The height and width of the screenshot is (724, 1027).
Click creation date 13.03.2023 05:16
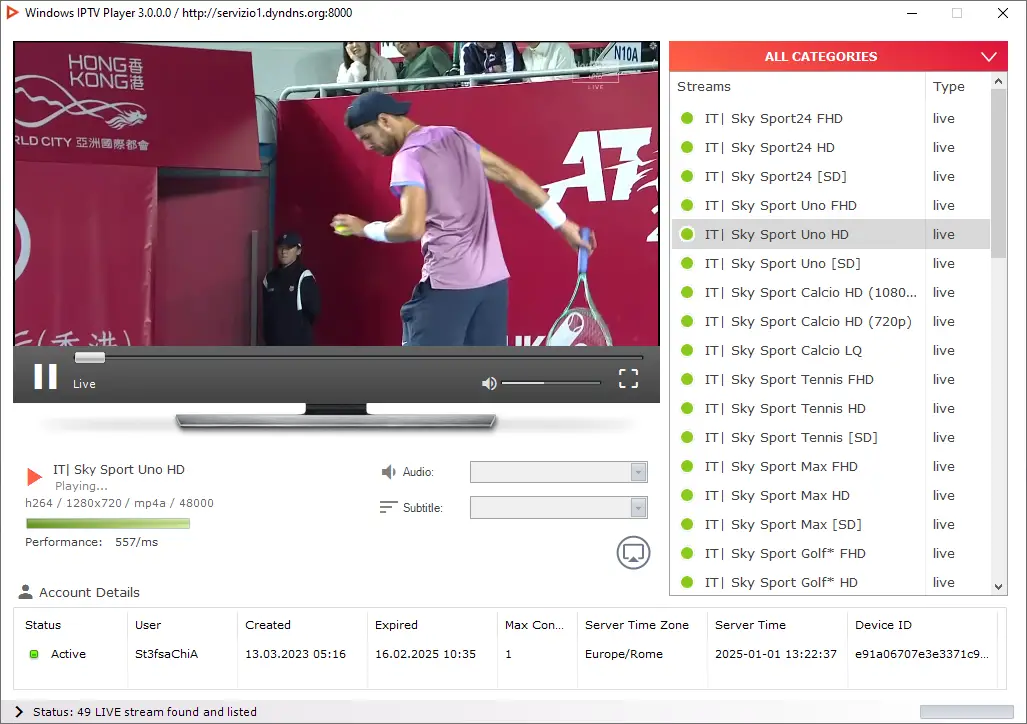click(295, 654)
